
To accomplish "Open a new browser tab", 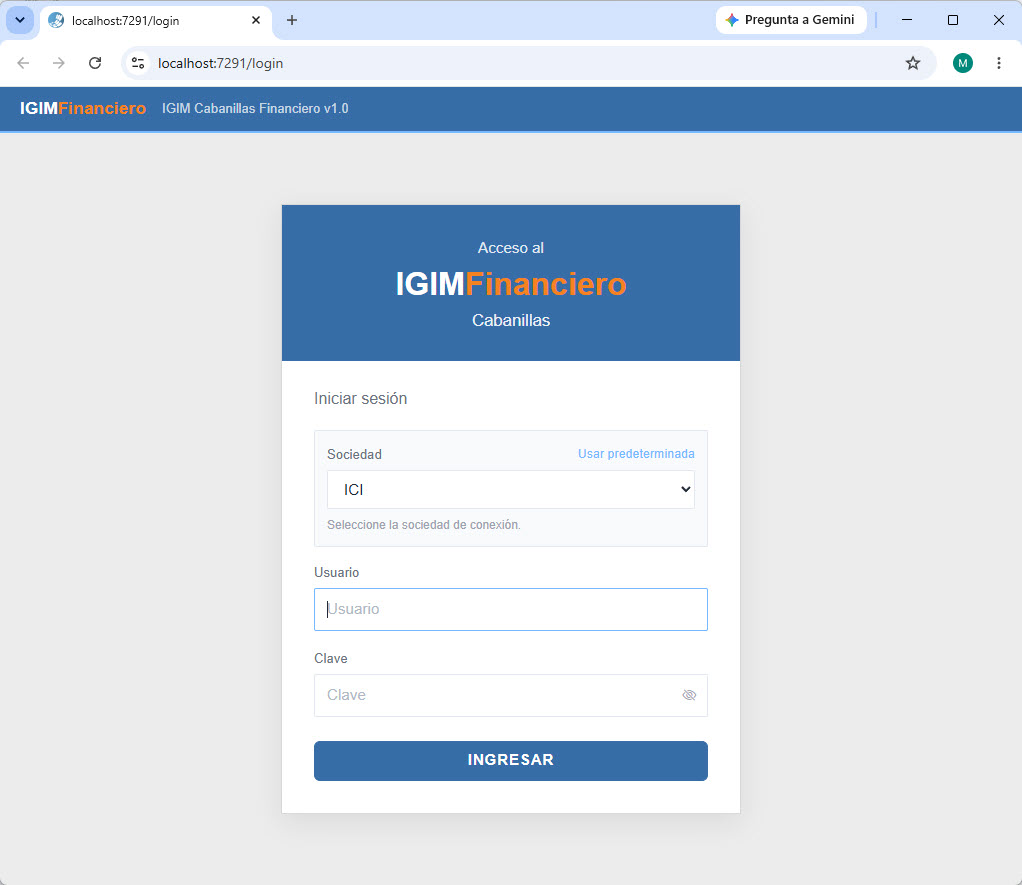I will coord(292,20).
